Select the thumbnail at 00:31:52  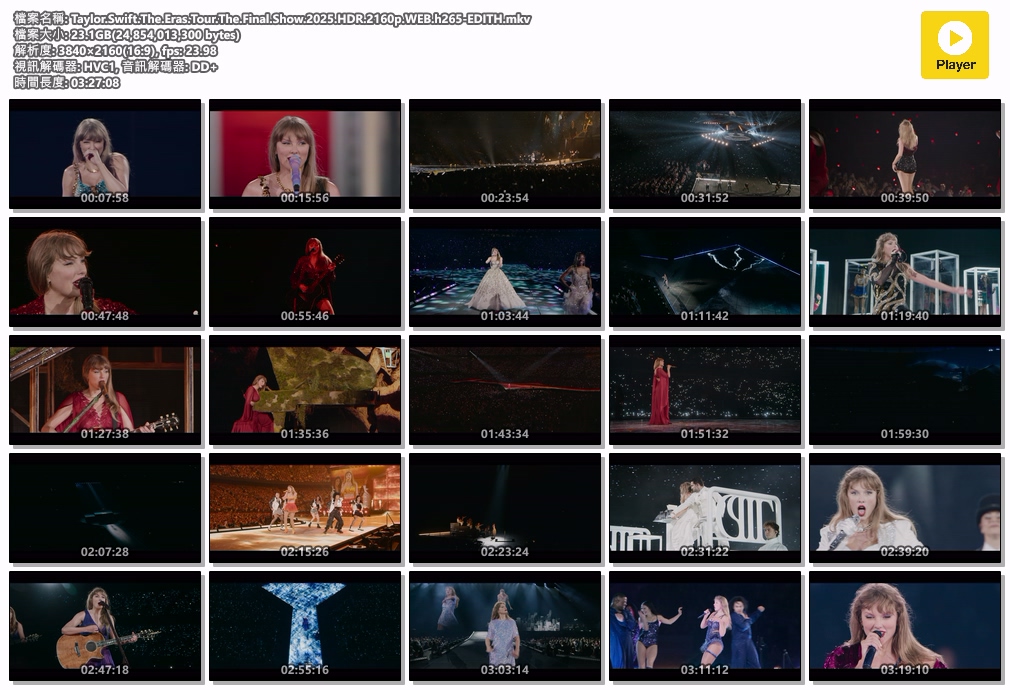[705, 153]
